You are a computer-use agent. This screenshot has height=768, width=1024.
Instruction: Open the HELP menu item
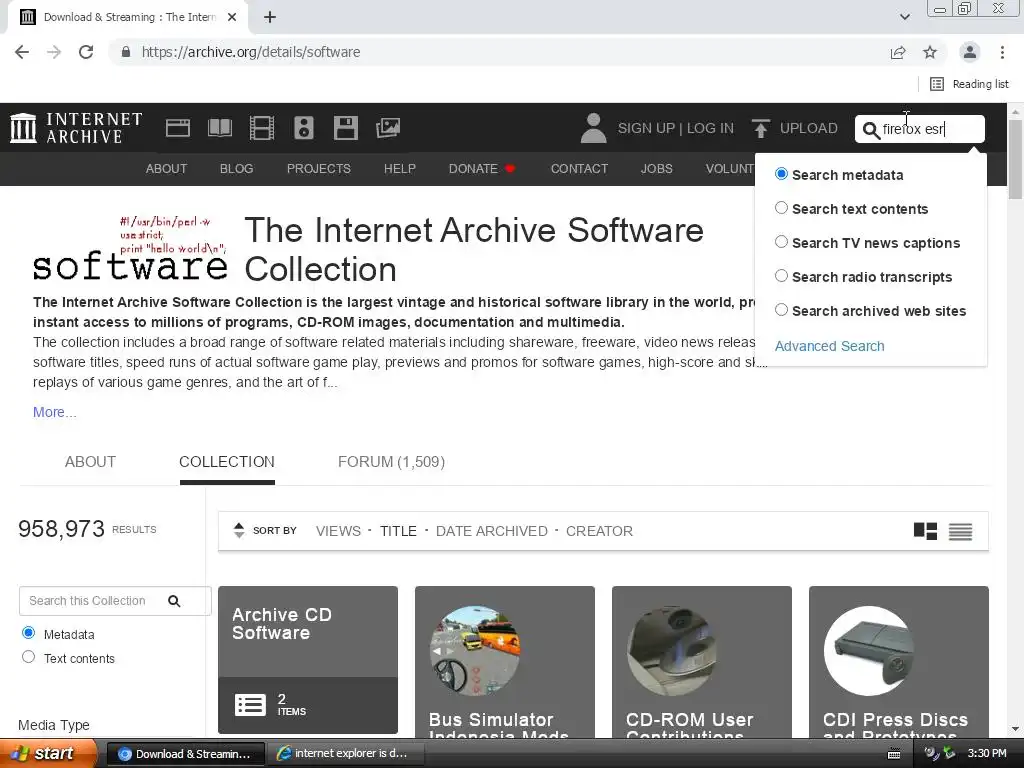pyautogui.click(x=400, y=168)
